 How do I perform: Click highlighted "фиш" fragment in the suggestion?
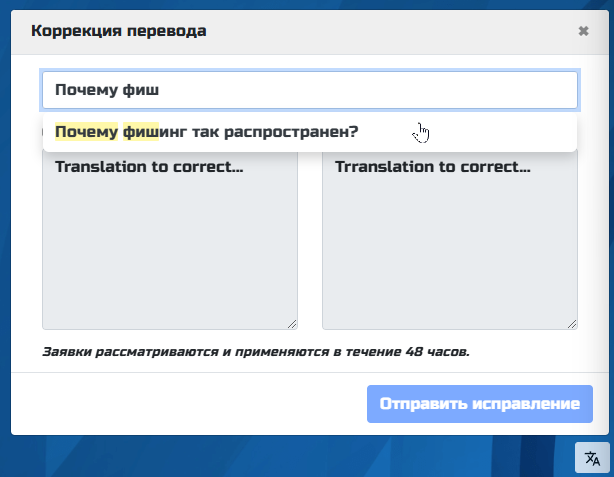[140, 132]
